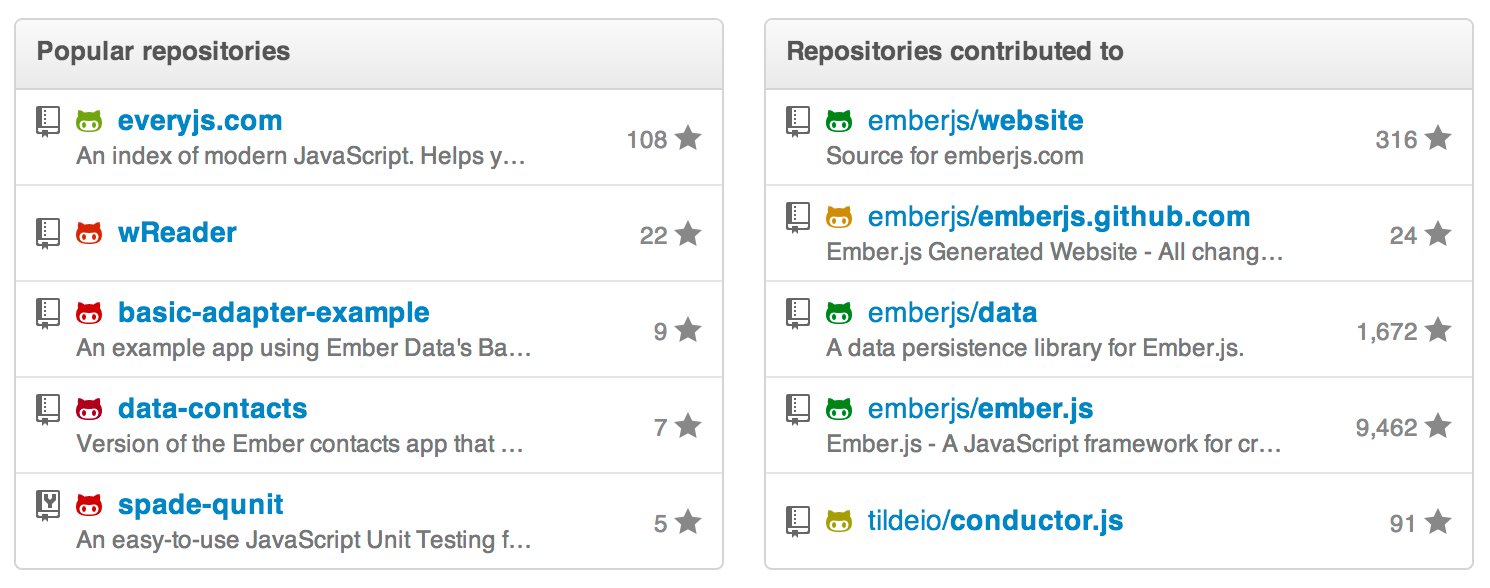Go to tildeio/conductor.js repository
The image size is (1490, 588).
point(995,520)
